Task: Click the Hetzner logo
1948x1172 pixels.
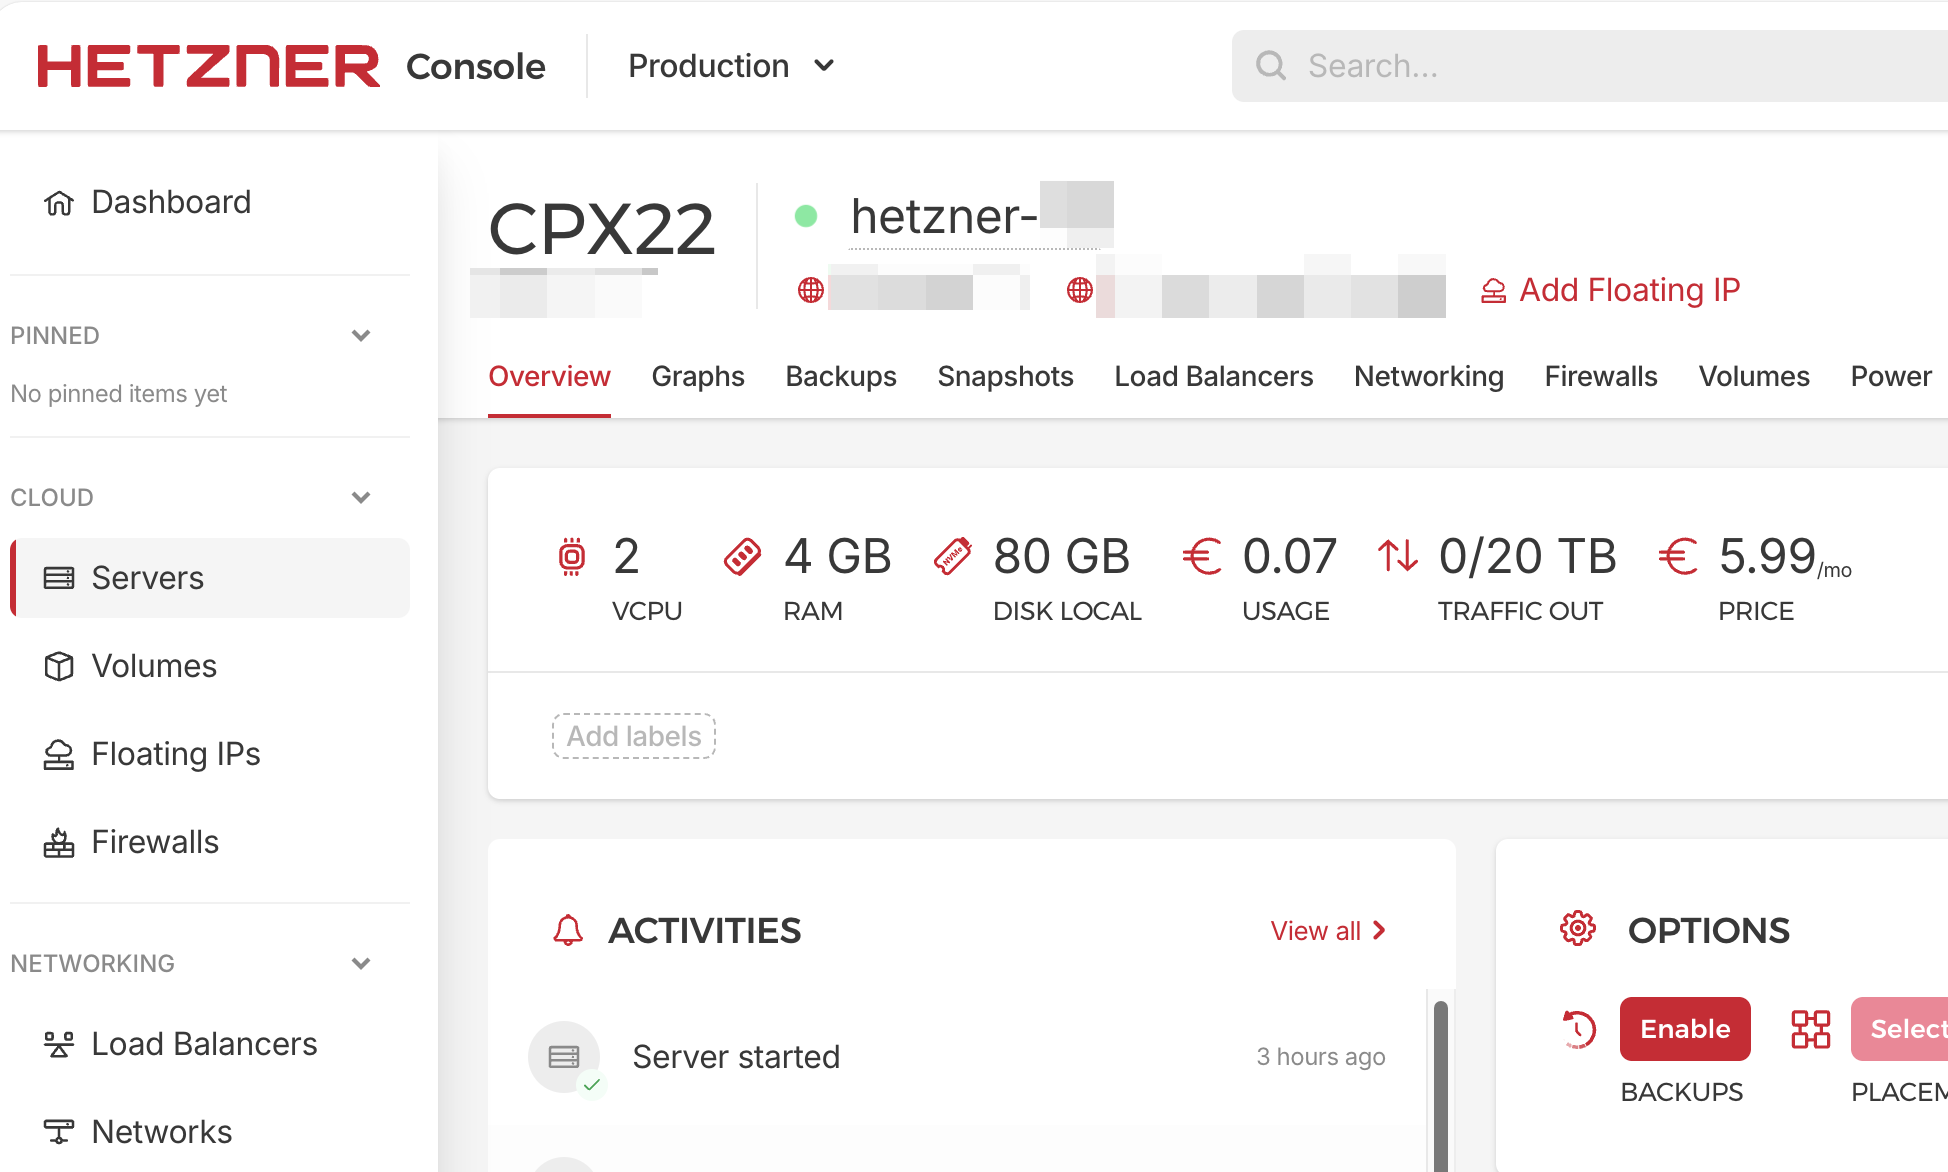Action: [x=208, y=66]
